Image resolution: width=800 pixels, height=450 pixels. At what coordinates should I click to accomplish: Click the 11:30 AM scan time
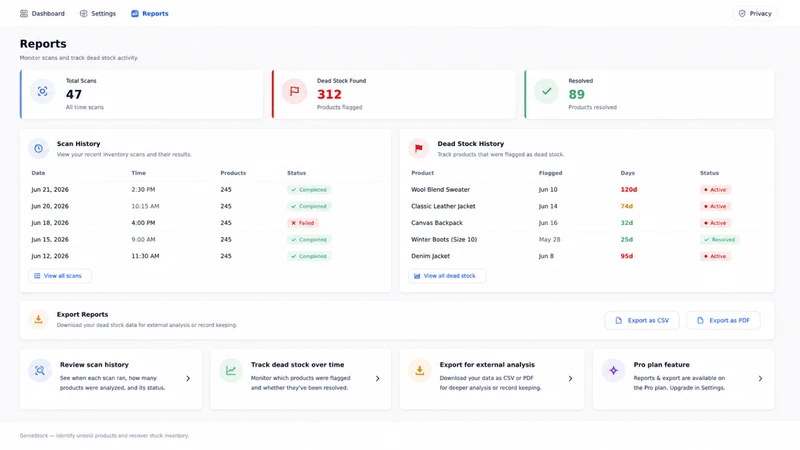click(x=145, y=257)
